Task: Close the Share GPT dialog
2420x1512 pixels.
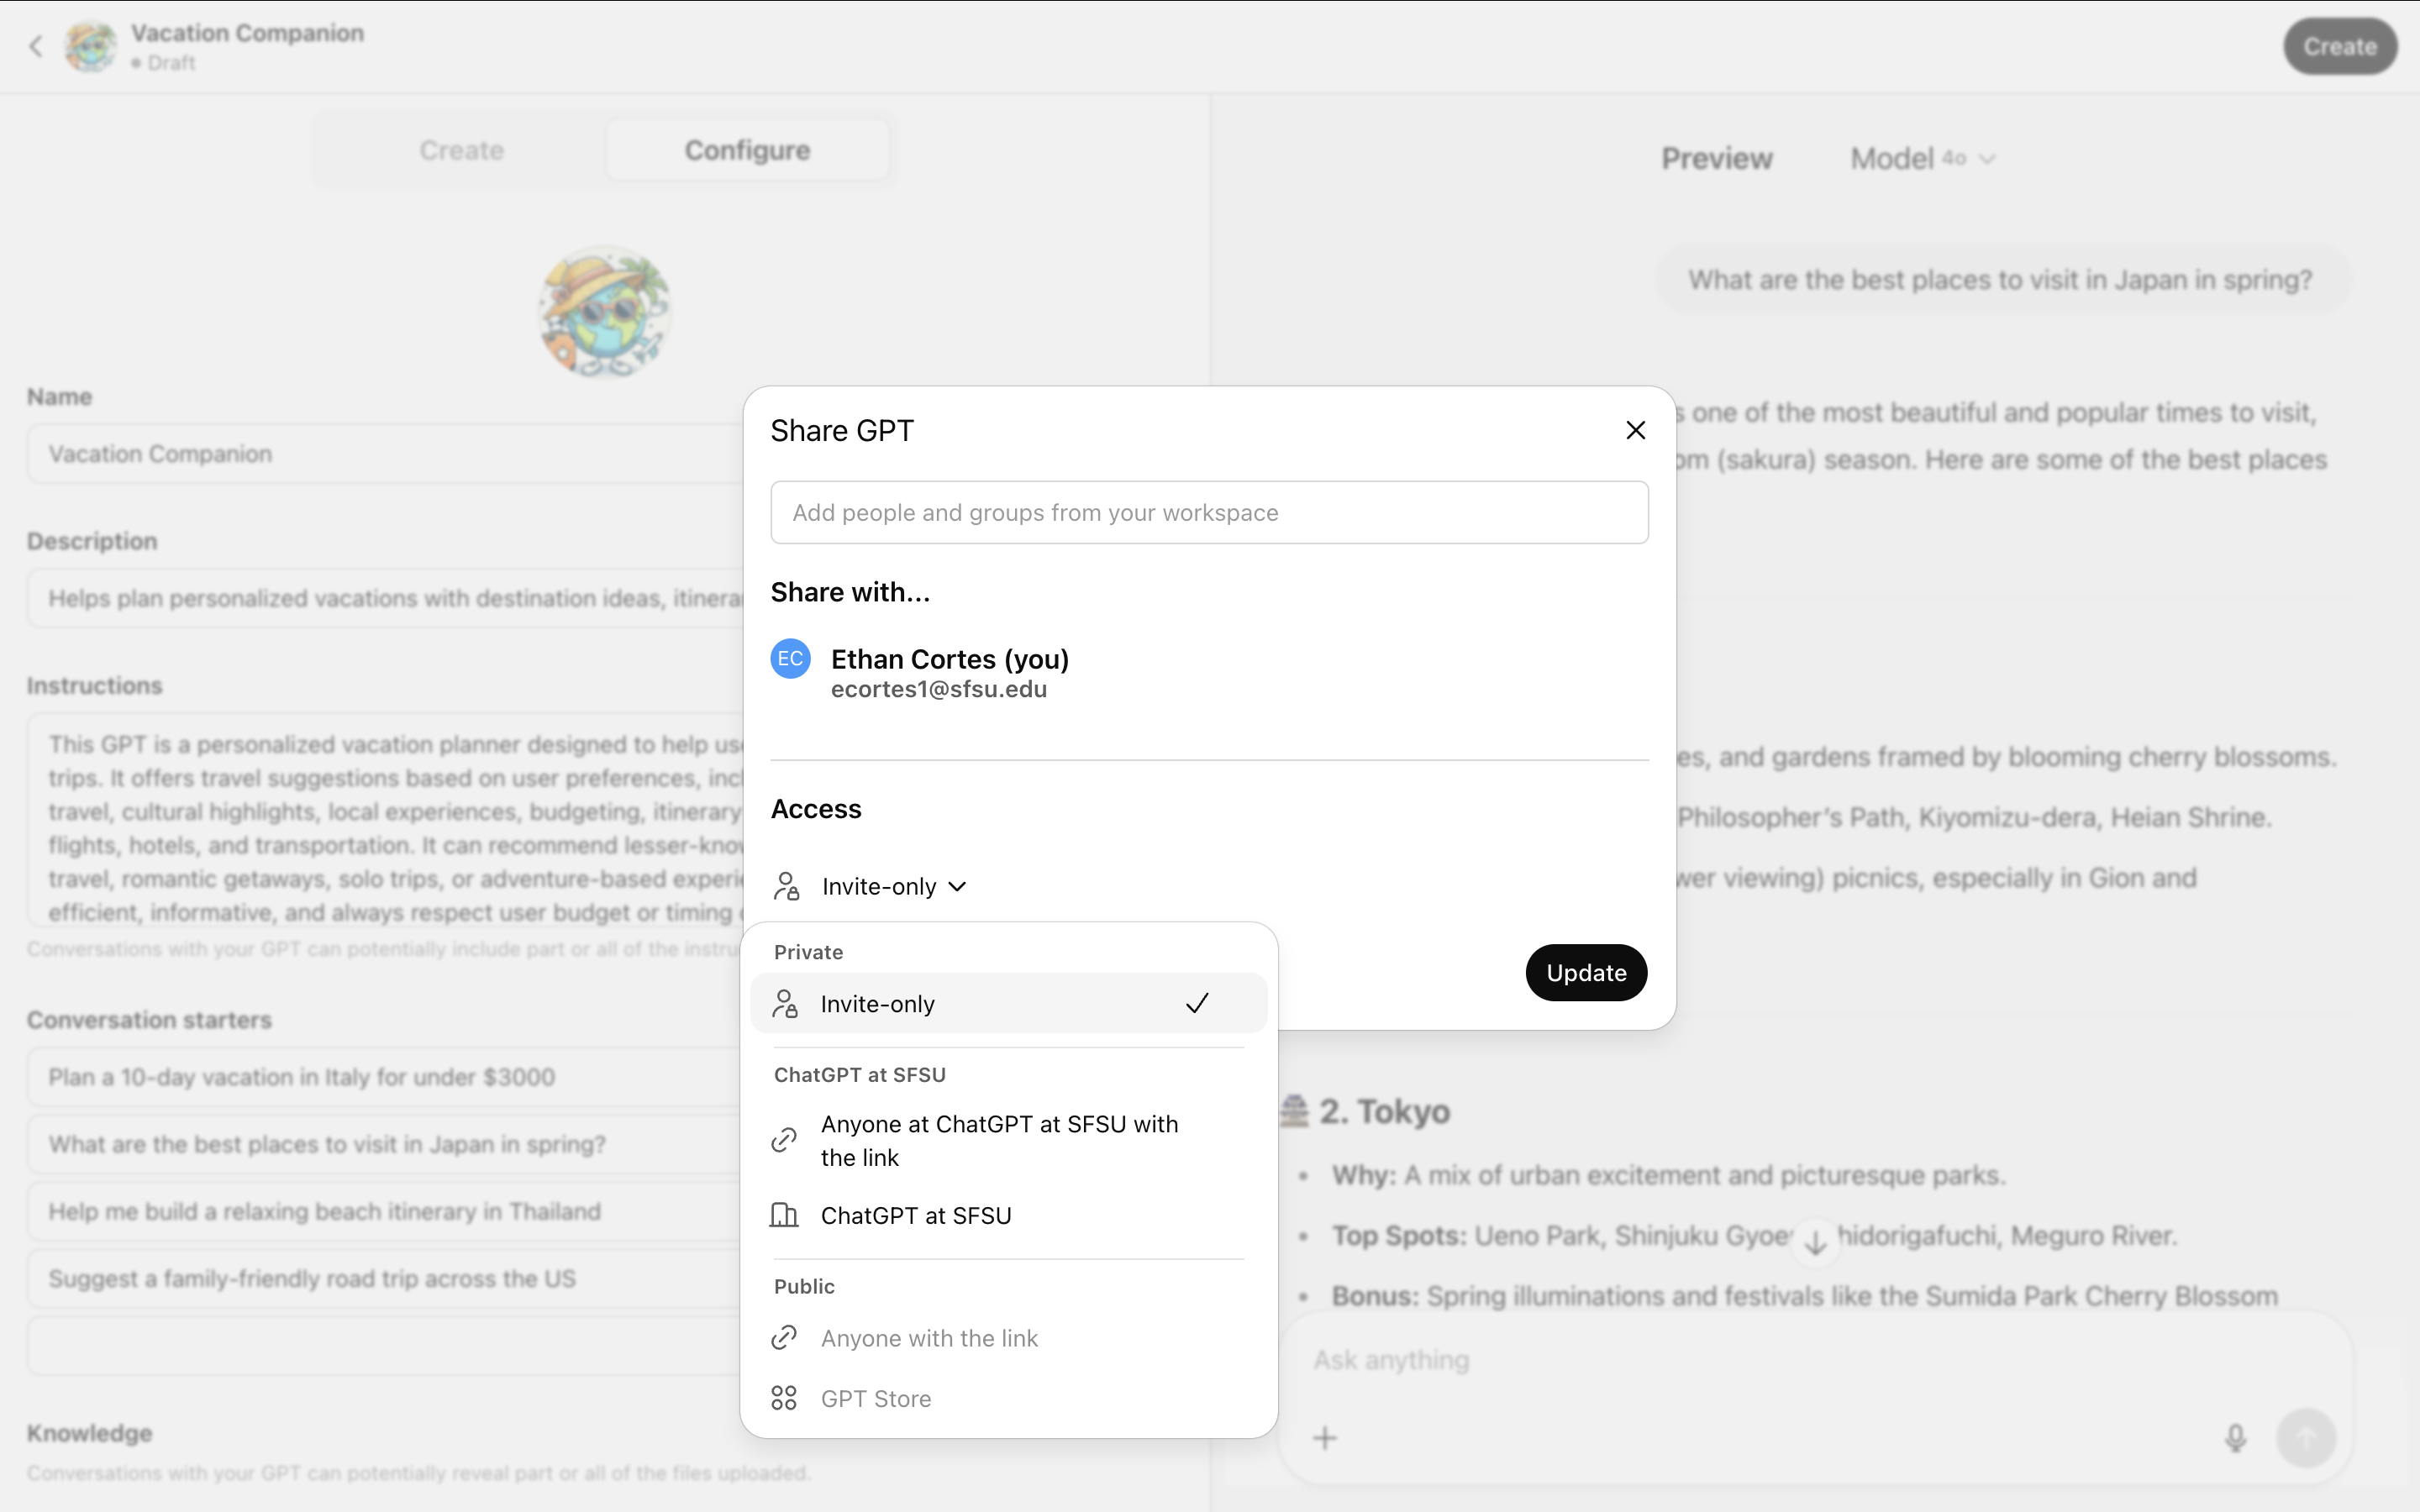Action: pos(1635,430)
